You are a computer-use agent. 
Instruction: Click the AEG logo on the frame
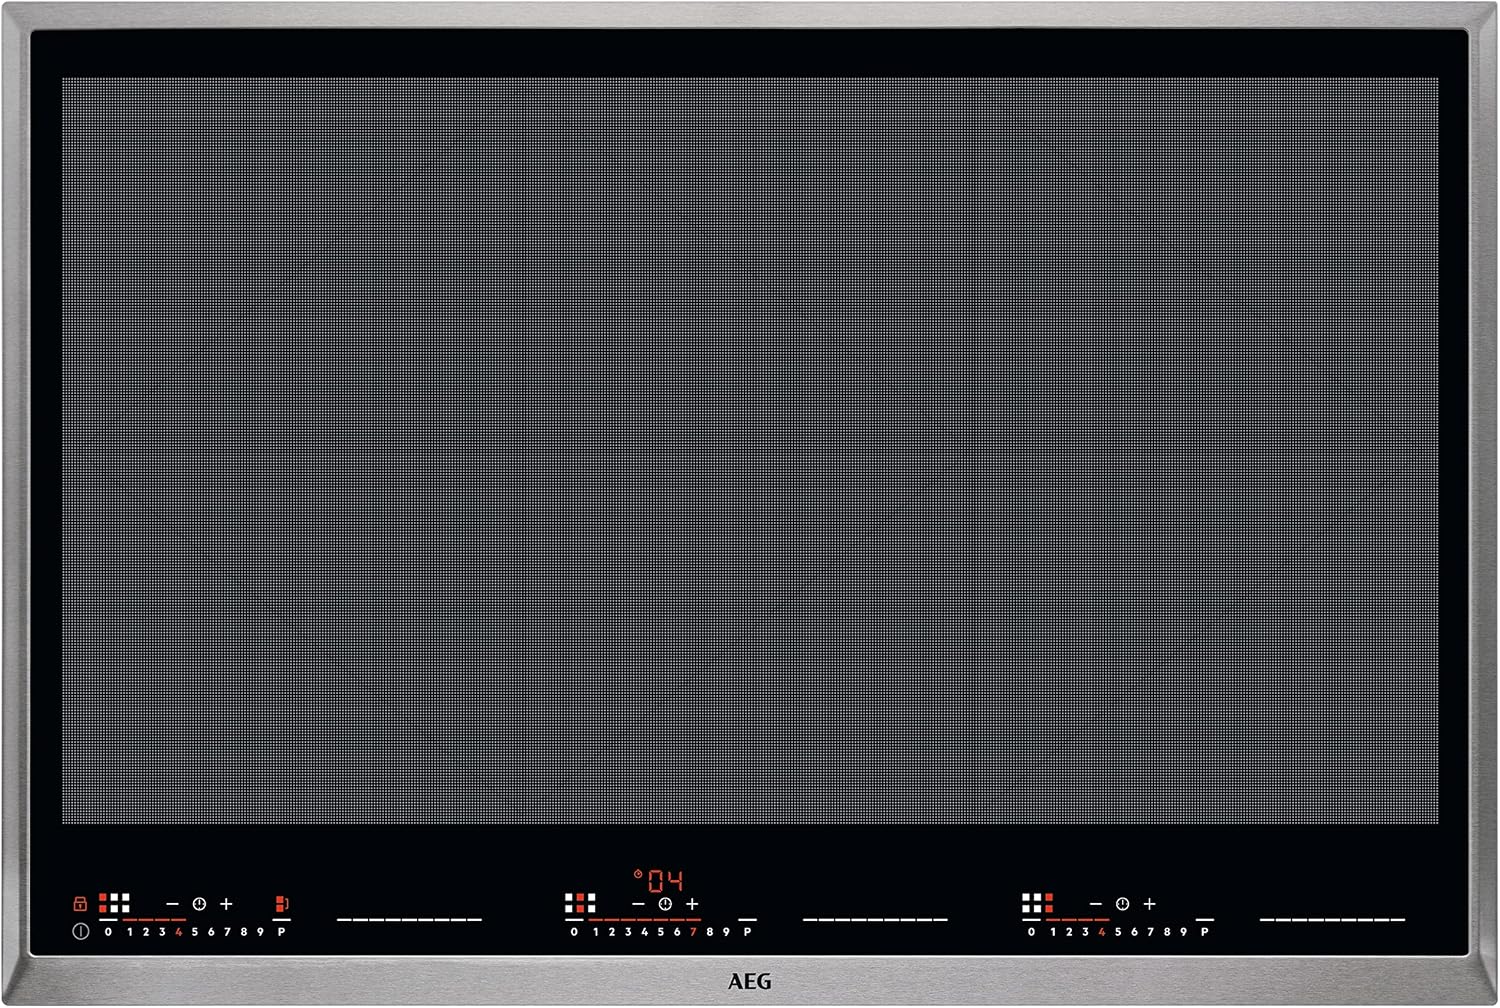750,982
